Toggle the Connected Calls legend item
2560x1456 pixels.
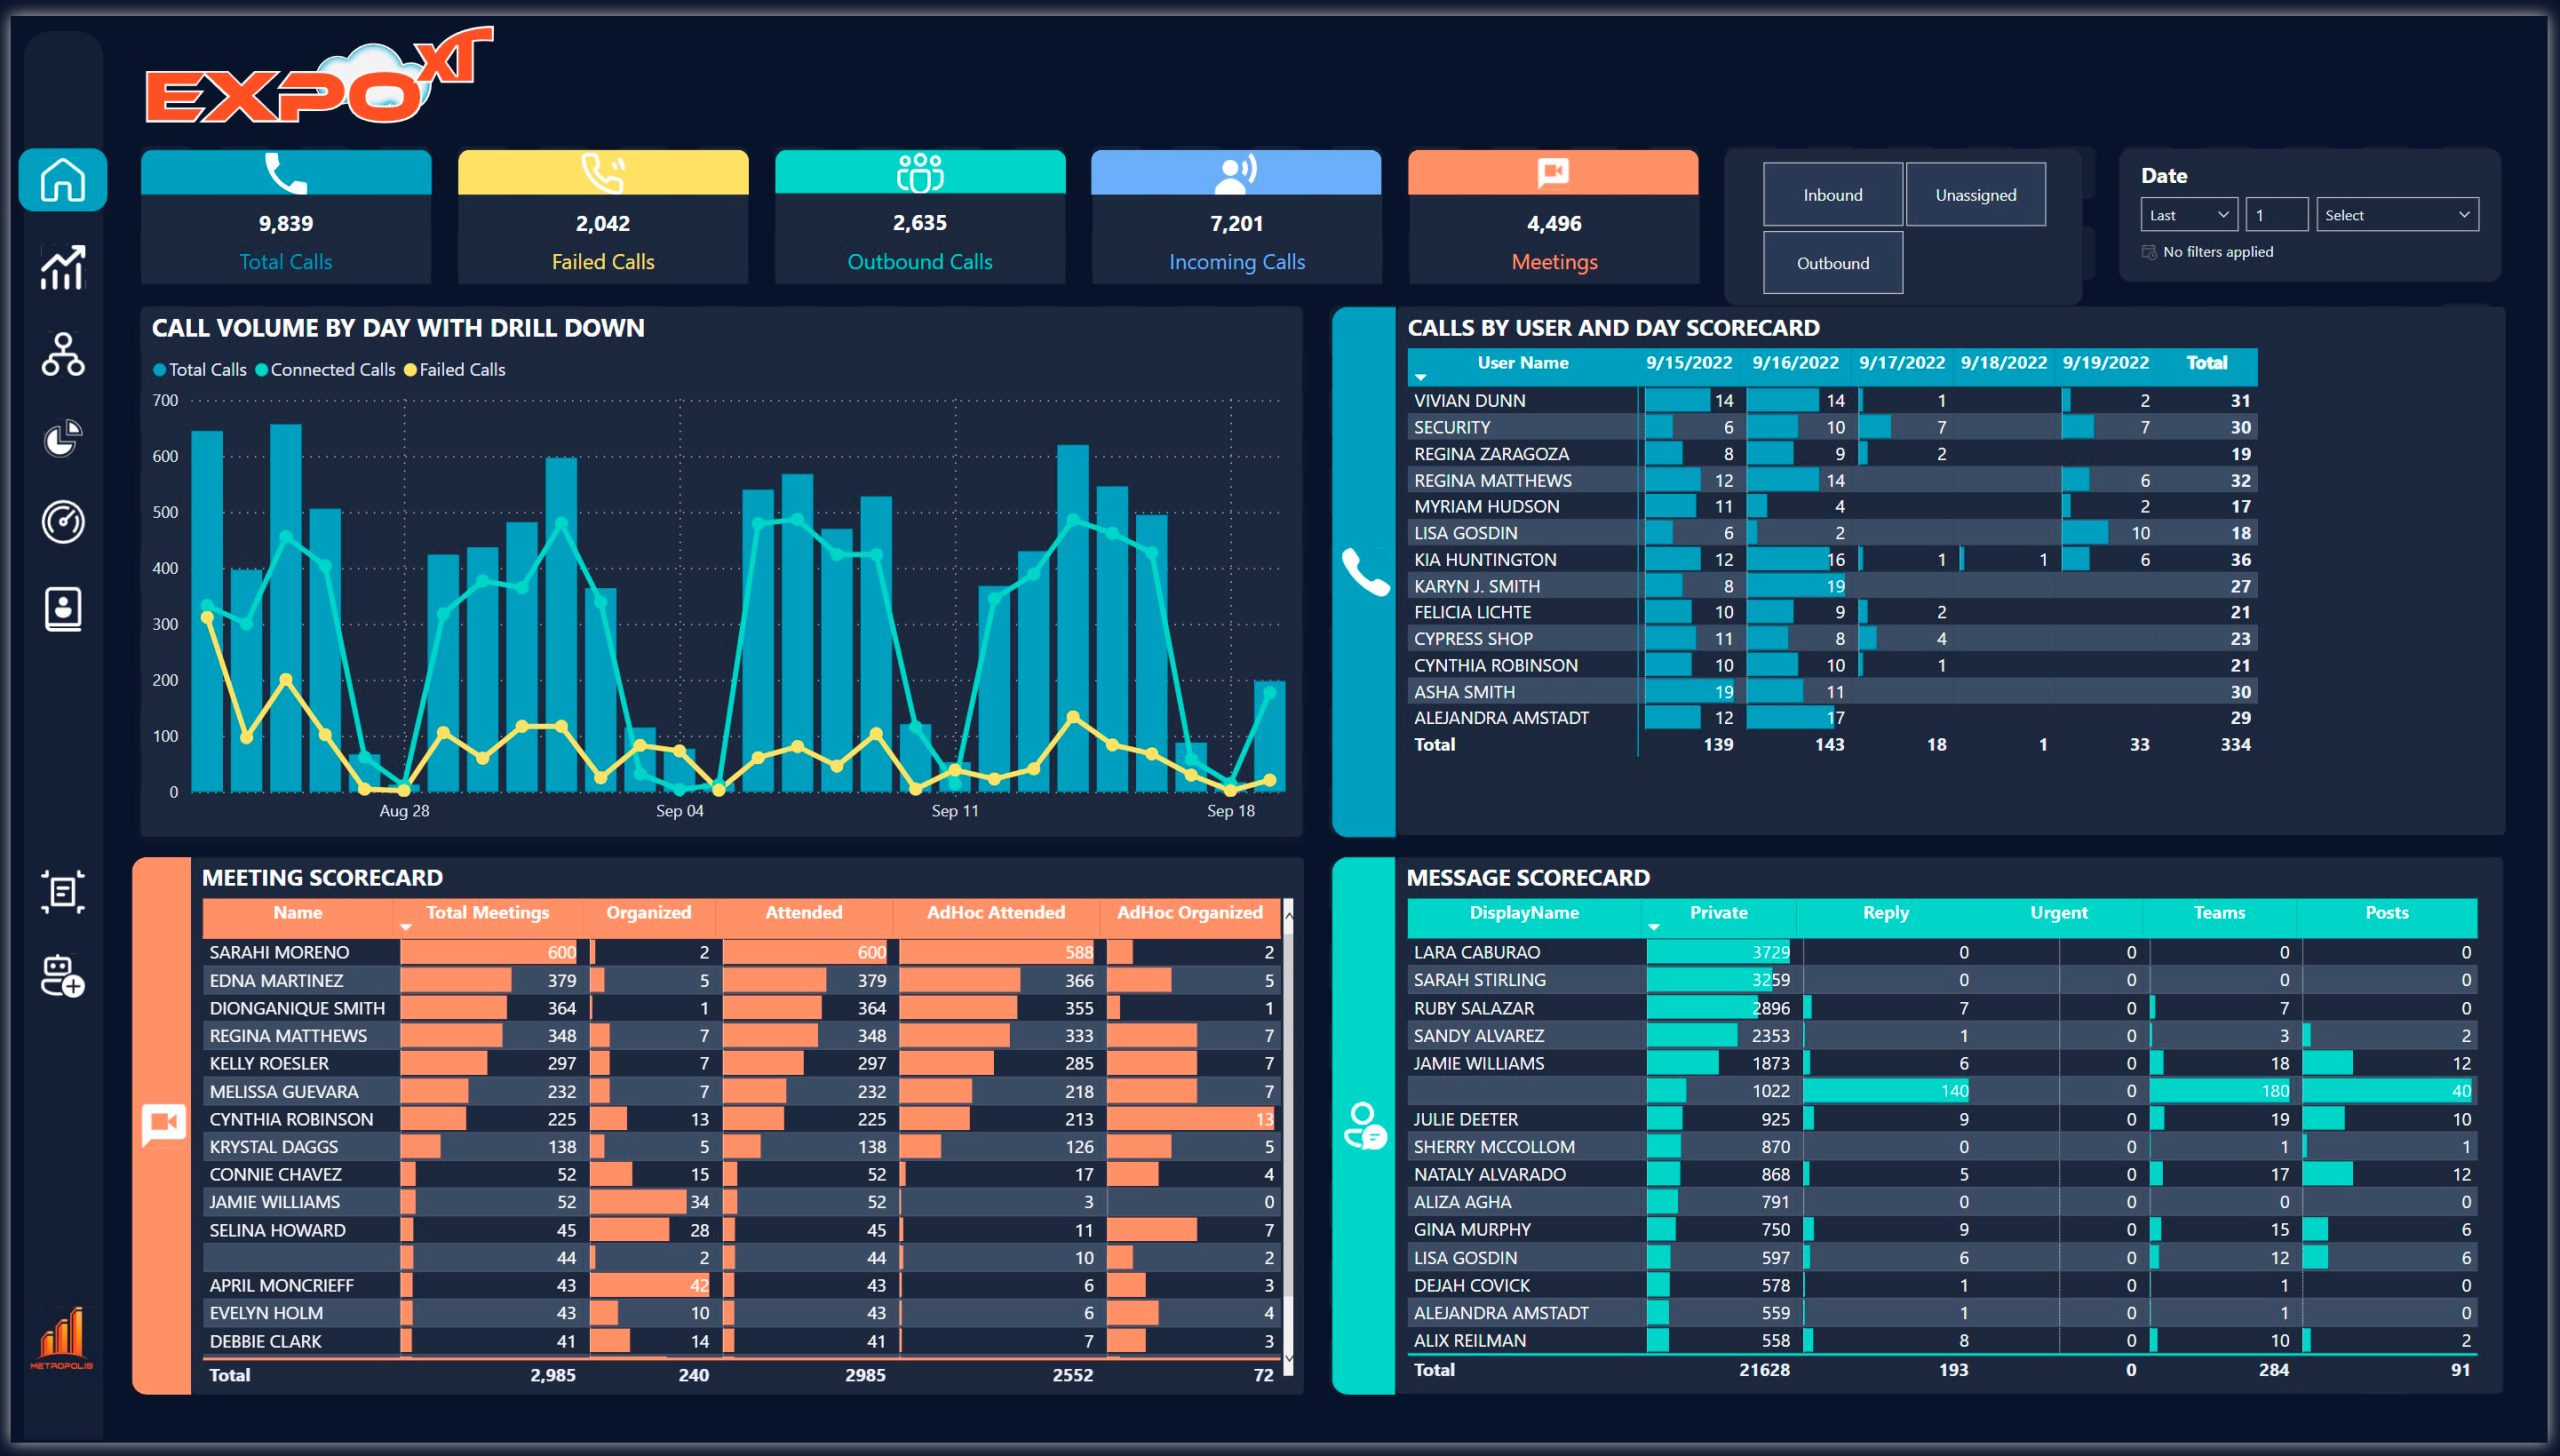(326, 369)
